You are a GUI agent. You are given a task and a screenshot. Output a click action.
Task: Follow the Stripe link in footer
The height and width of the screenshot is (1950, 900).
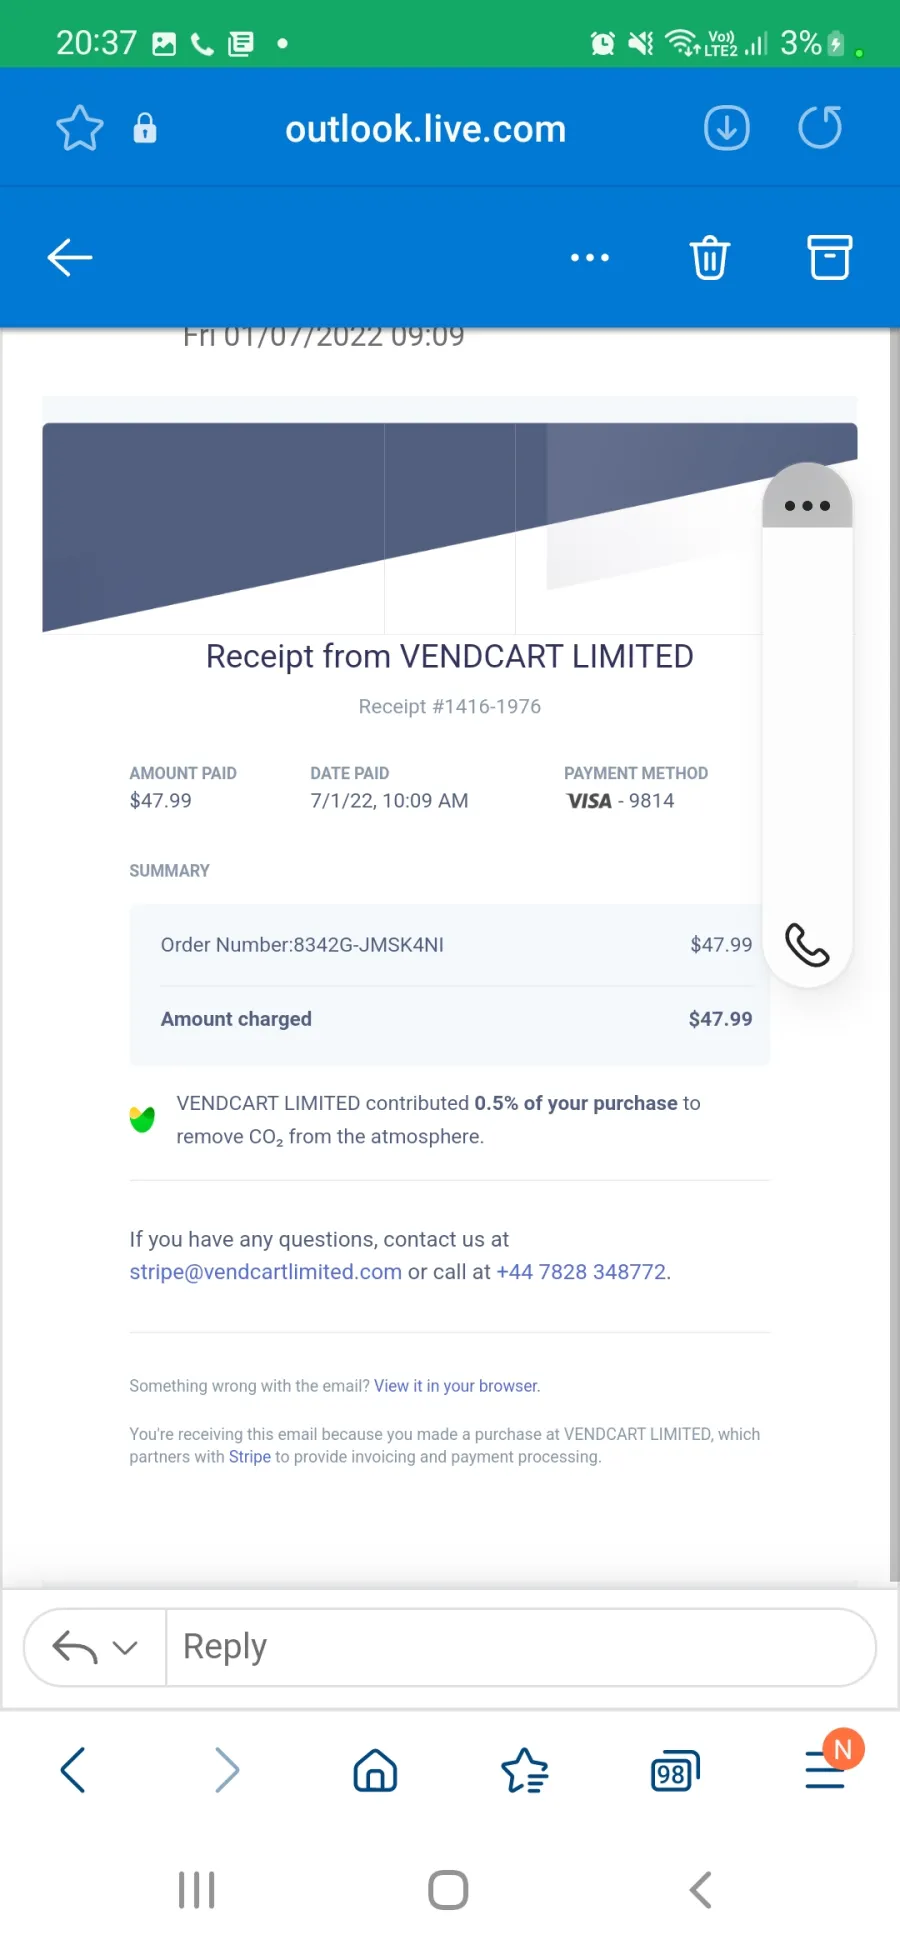click(x=250, y=1456)
